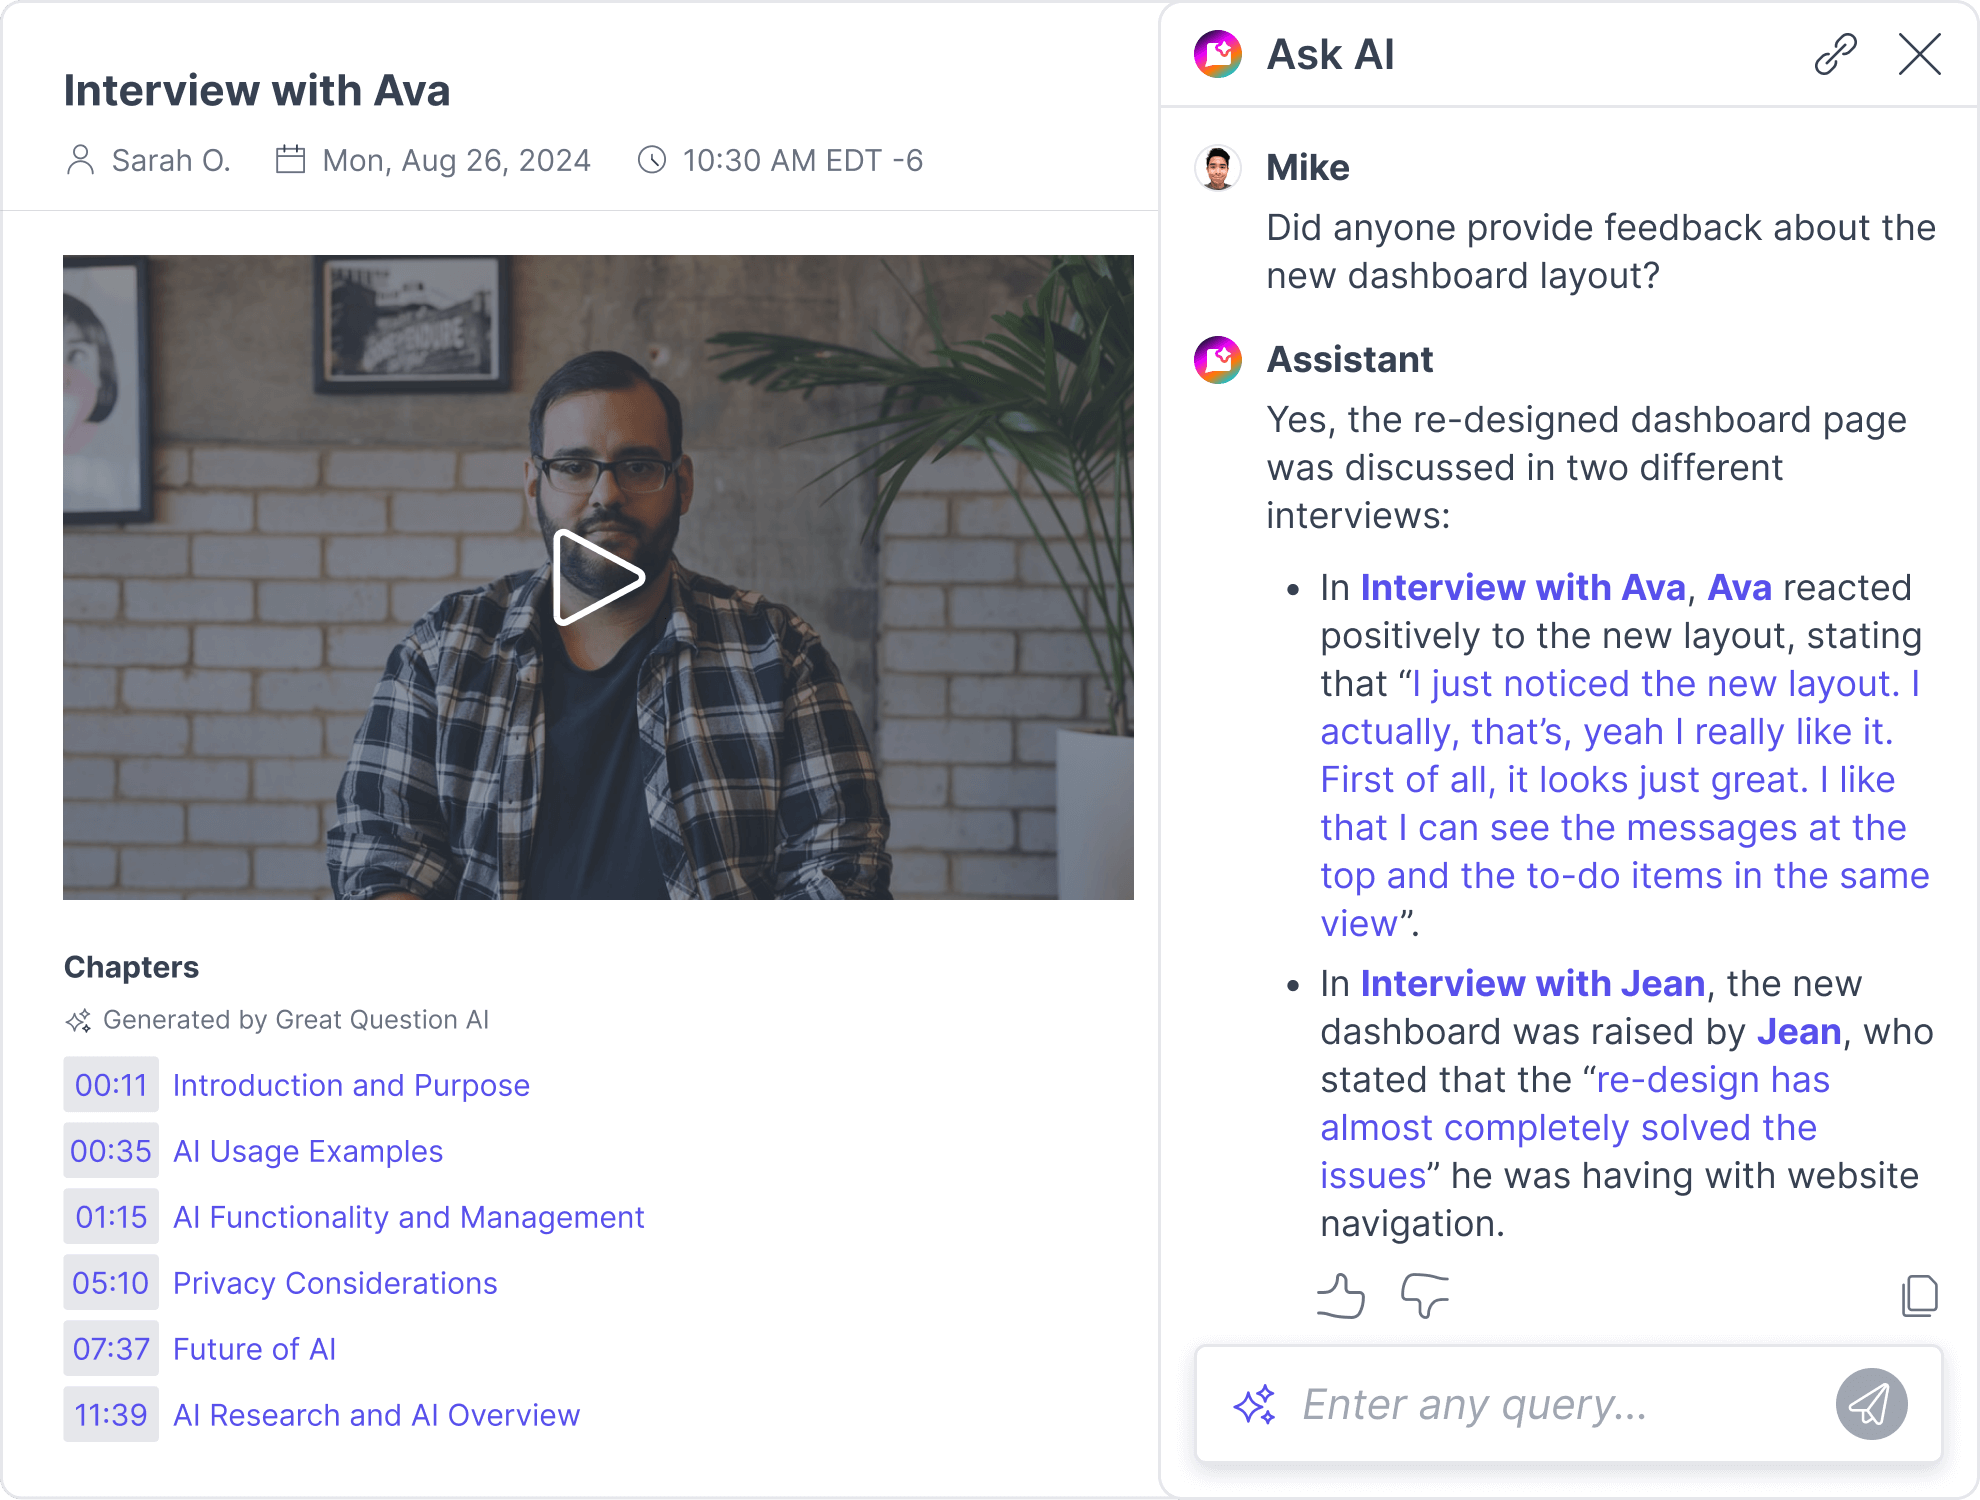
Task: Click the Ask AI logo icon
Action: pyautogui.click(x=1218, y=55)
